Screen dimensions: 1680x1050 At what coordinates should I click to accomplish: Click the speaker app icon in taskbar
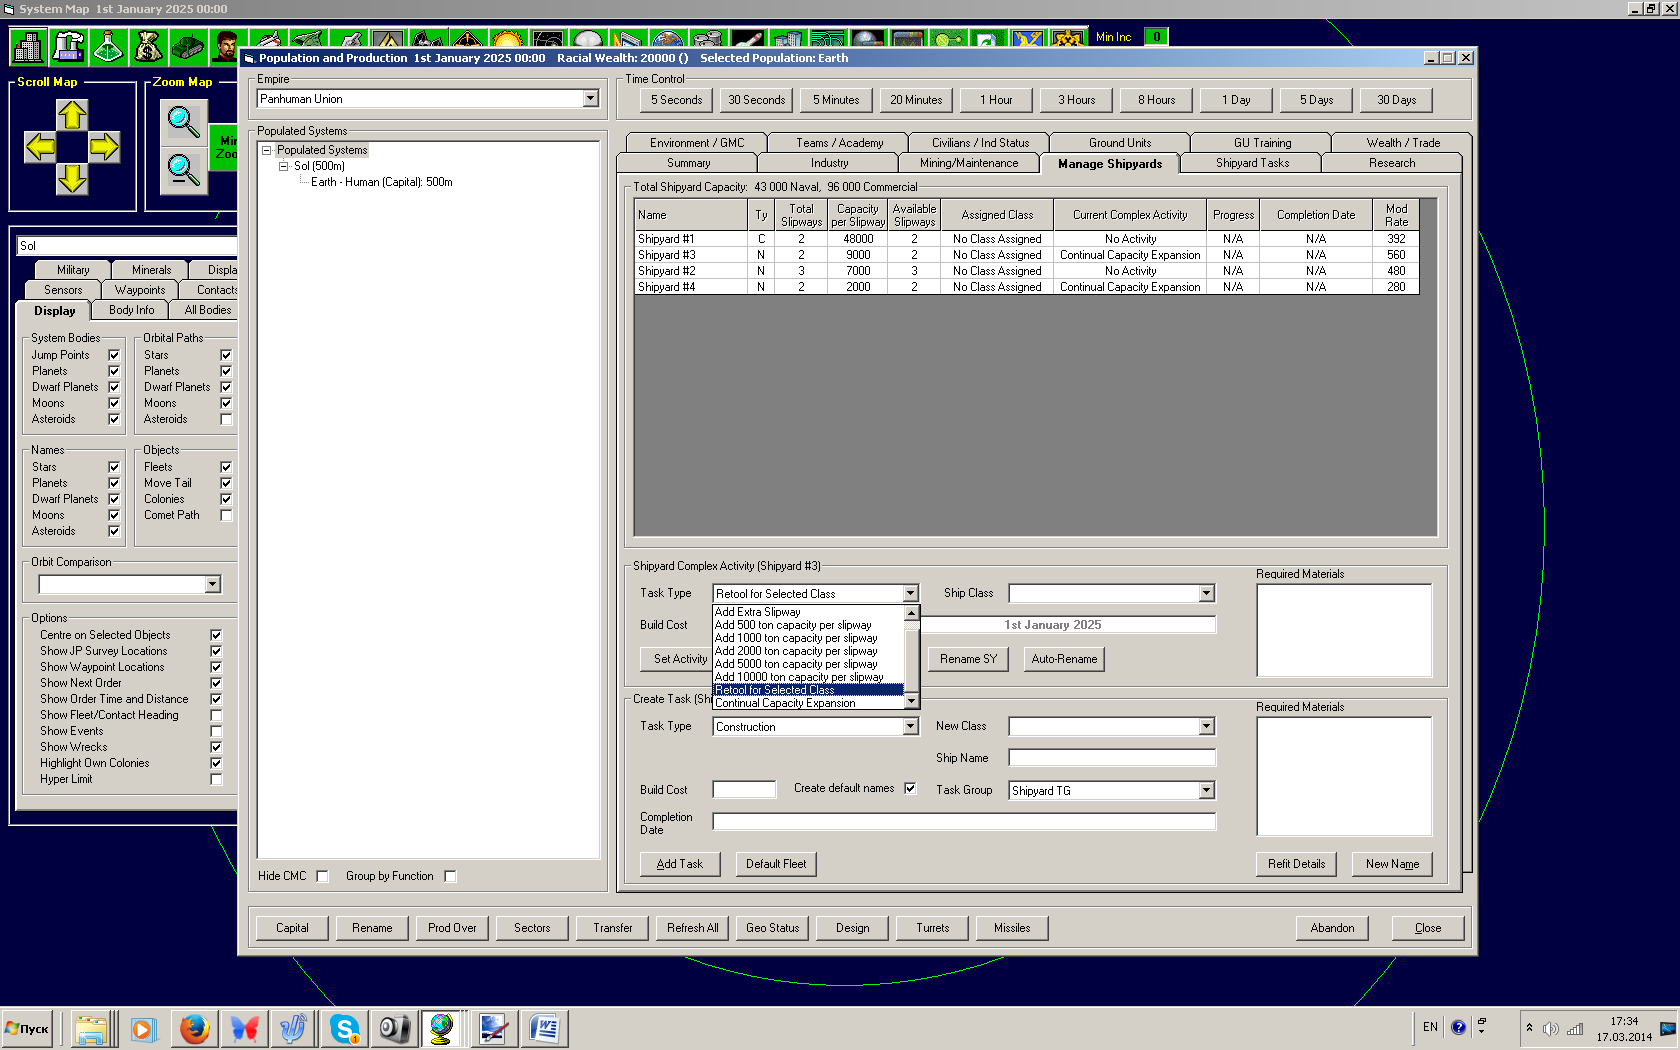tap(393, 1028)
